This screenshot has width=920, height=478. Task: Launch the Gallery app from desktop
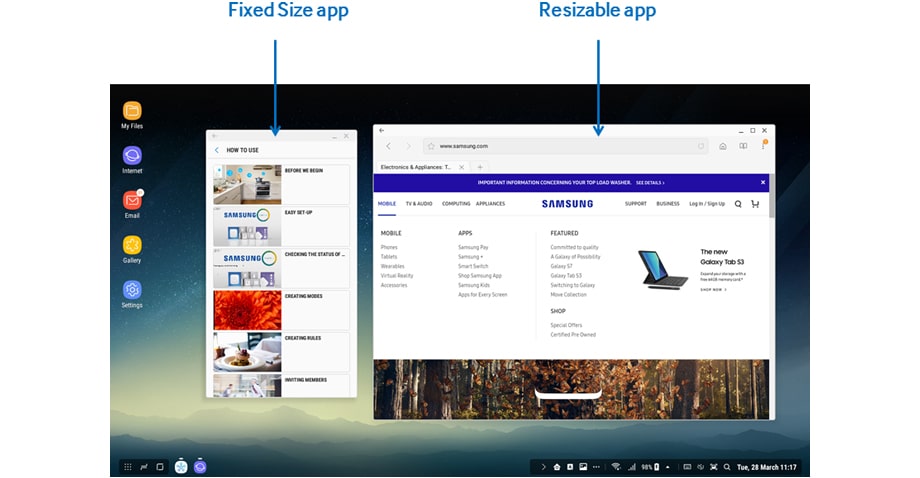(x=132, y=245)
